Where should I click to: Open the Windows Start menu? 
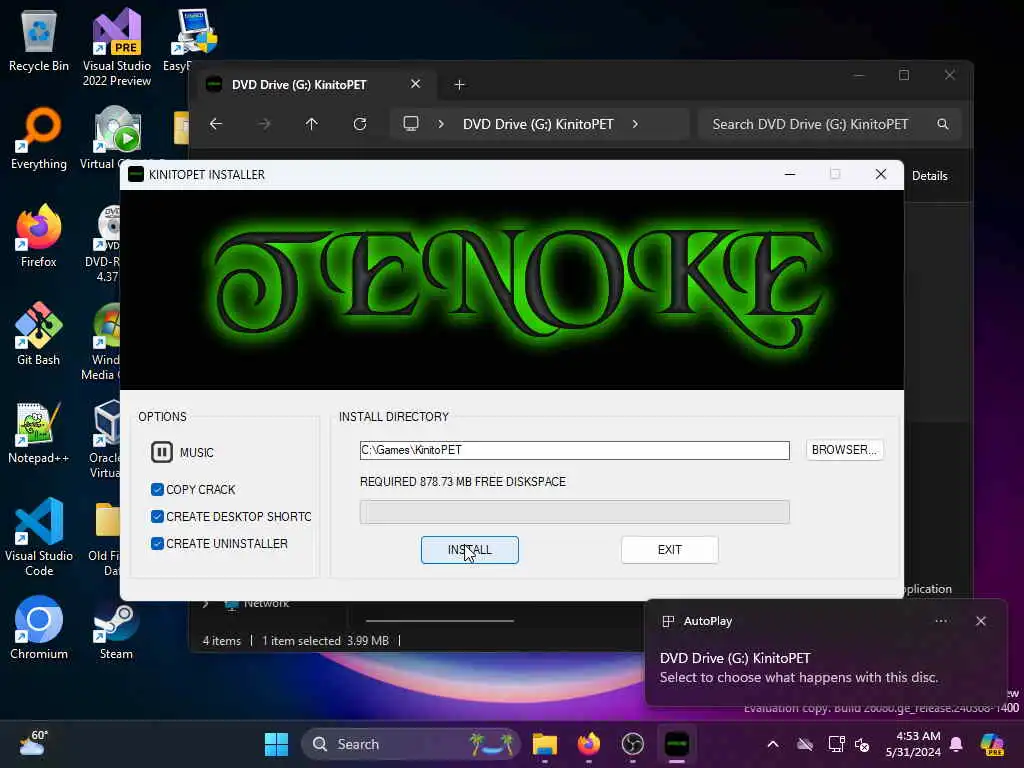click(x=276, y=744)
